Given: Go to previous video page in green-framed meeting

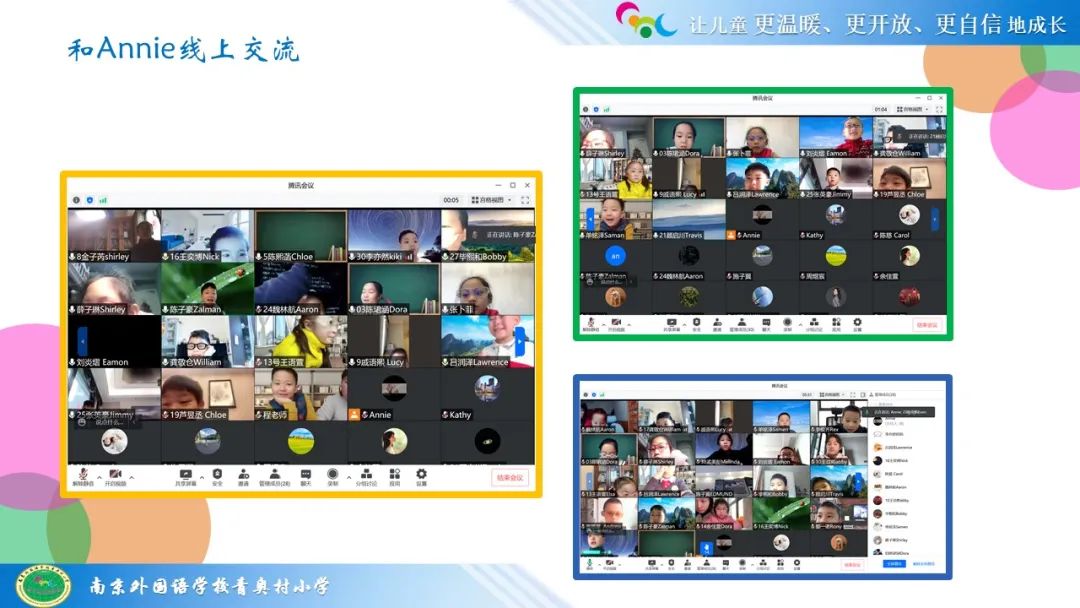Looking at the screenshot, I should 590,218.
